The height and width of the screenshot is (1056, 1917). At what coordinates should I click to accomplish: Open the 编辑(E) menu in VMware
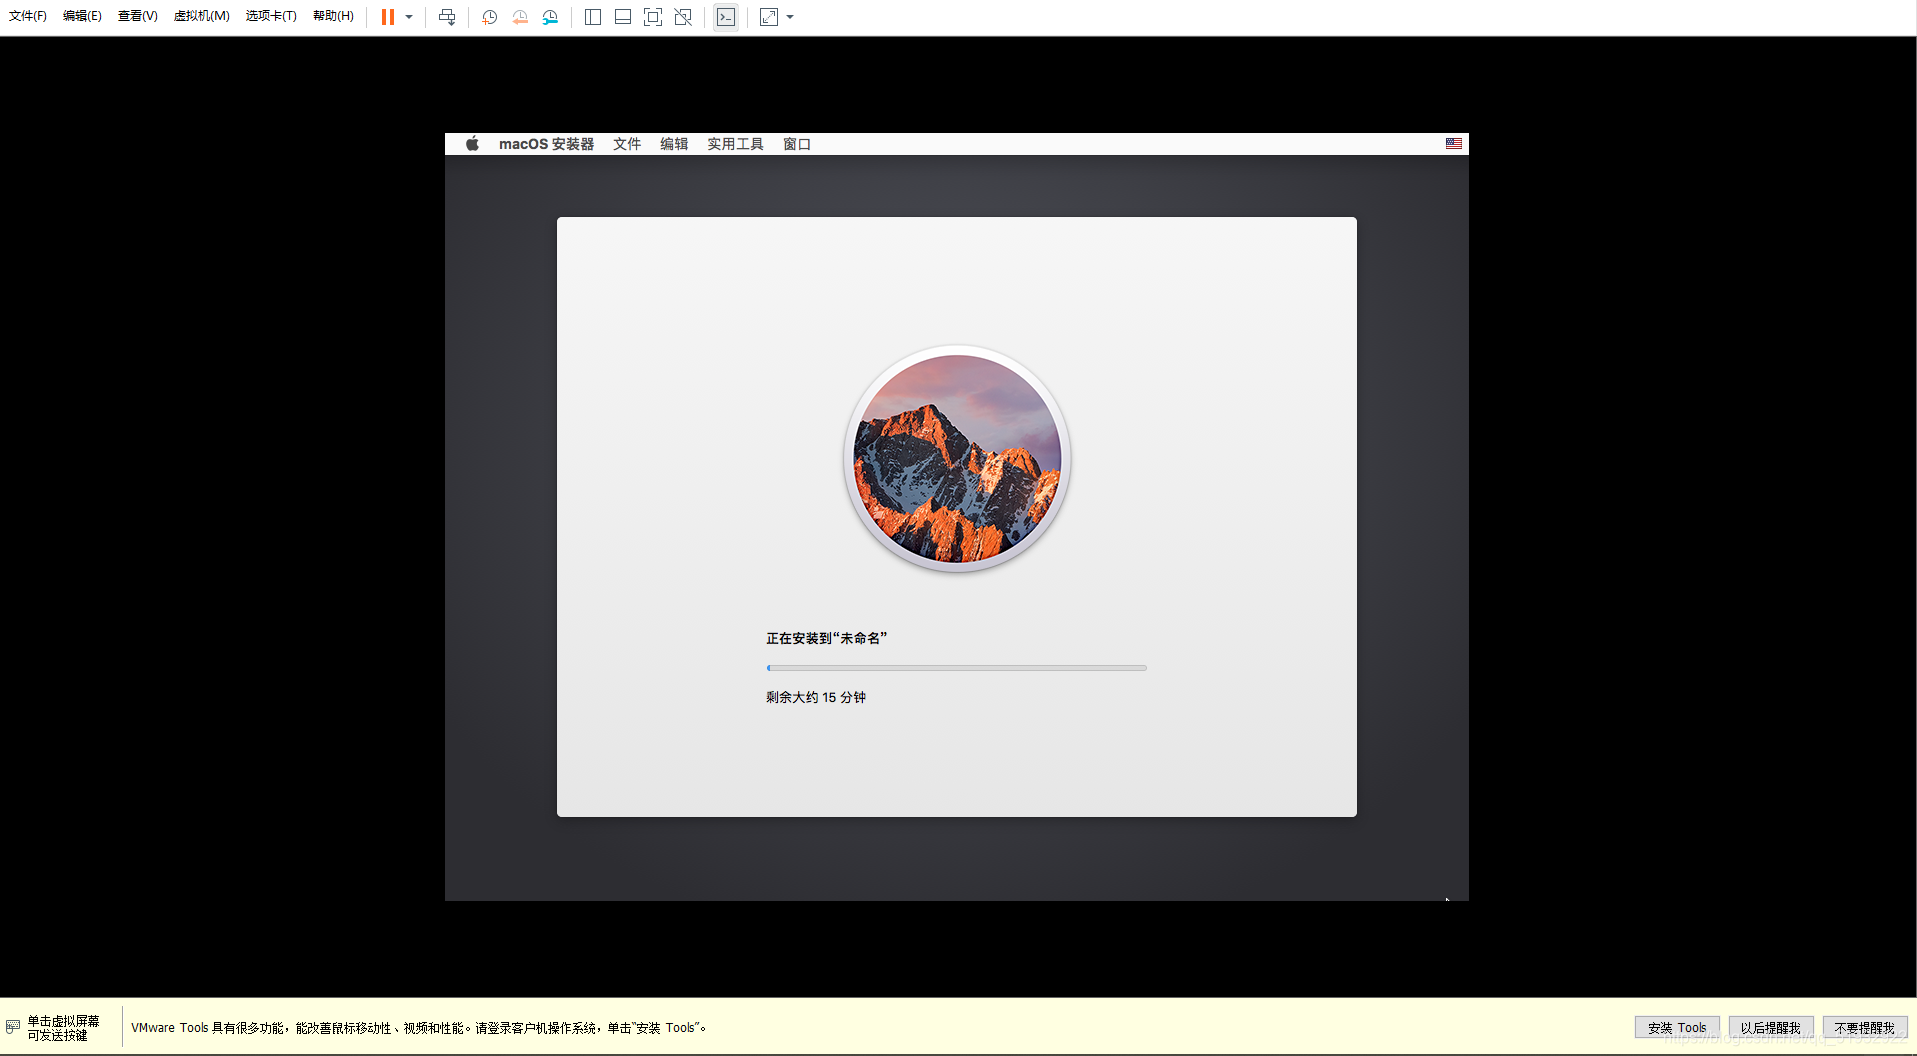click(x=82, y=16)
